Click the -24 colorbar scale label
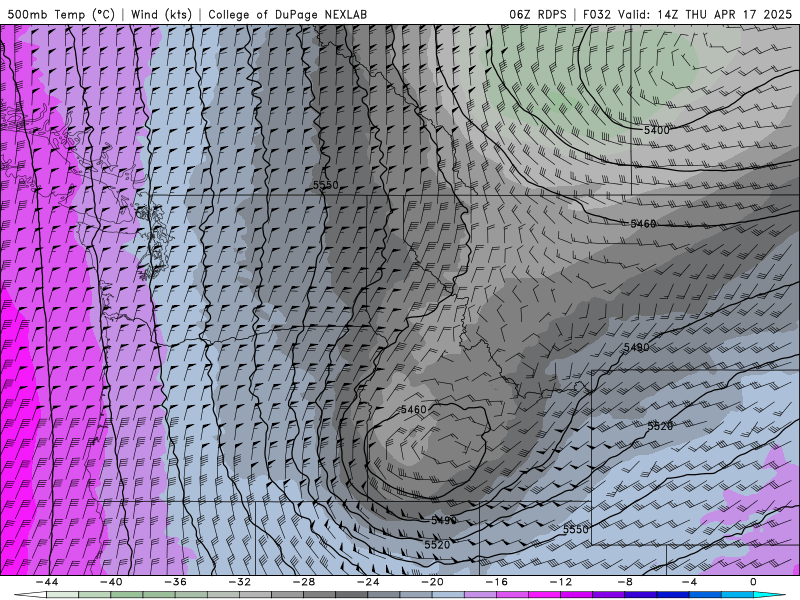 pyautogui.click(x=368, y=582)
